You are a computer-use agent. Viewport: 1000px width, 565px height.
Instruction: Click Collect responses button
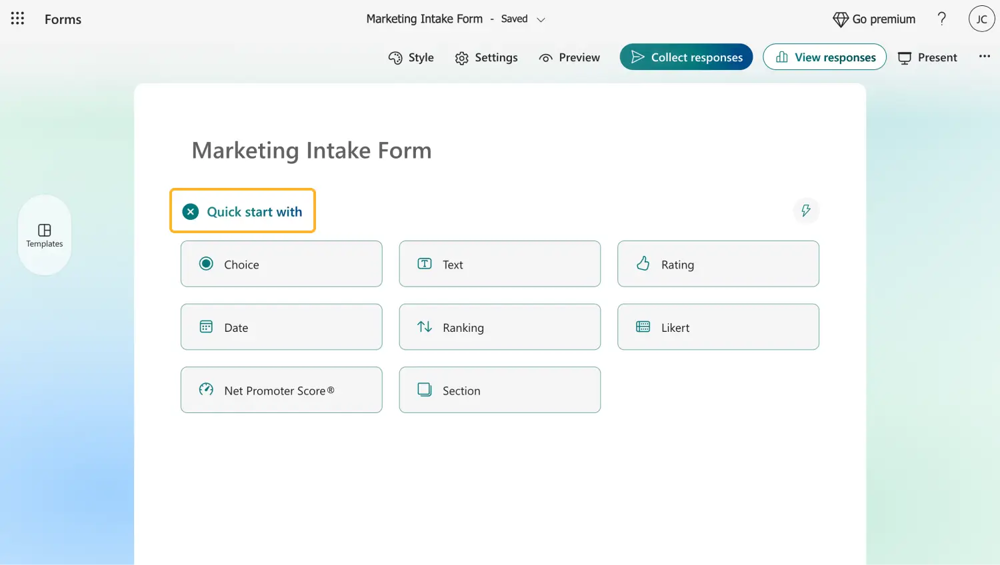click(686, 57)
